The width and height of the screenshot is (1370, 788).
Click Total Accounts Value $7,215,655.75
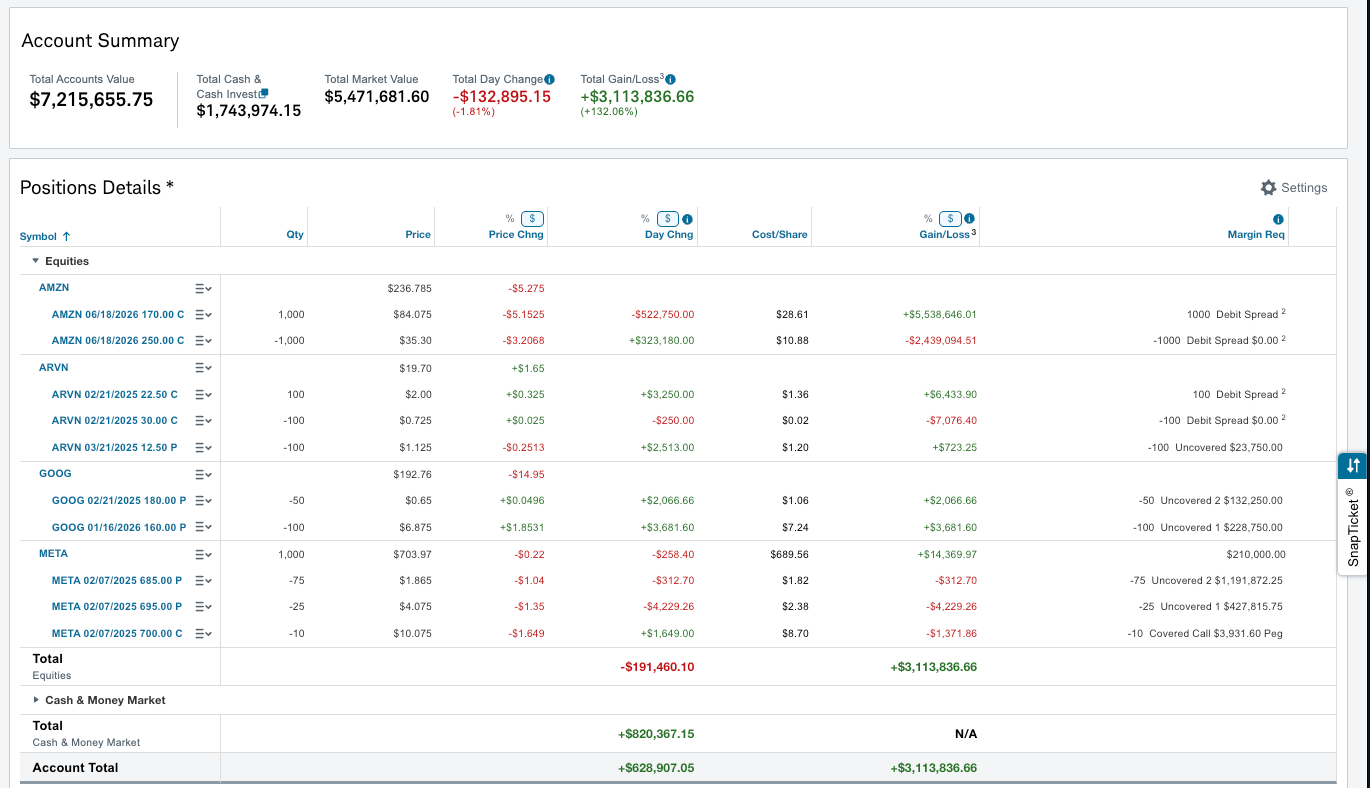pos(91,100)
